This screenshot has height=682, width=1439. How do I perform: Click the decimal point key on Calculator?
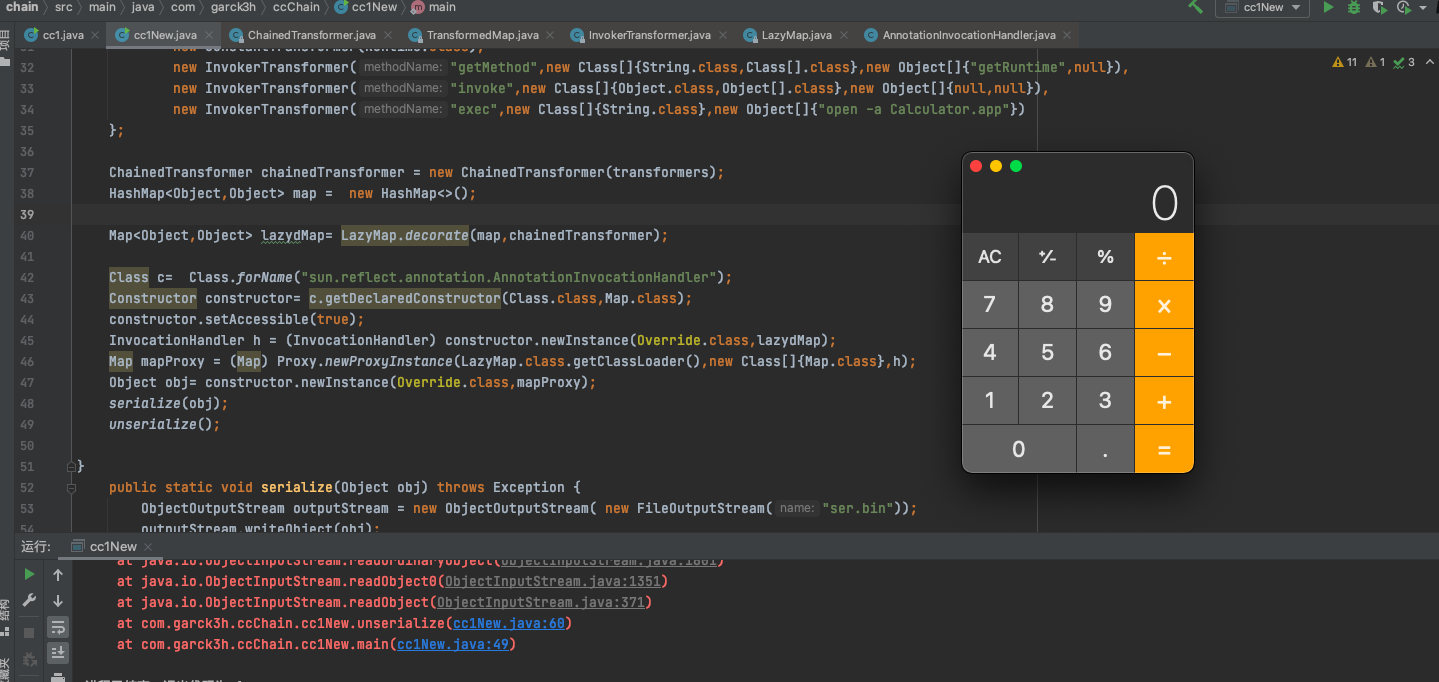pos(1105,450)
